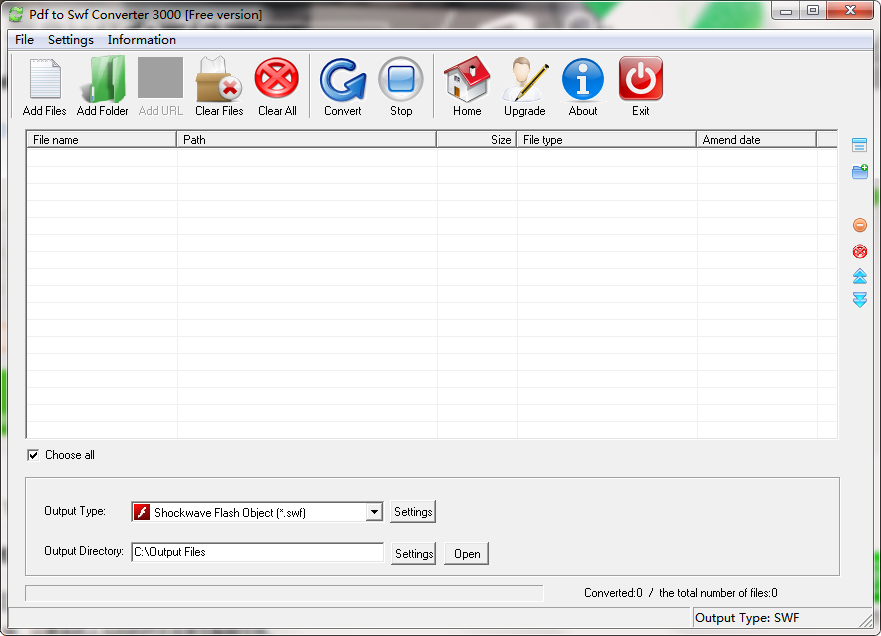881x636 pixels.
Task: Click the Converted:0 status text
Action: (613, 593)
